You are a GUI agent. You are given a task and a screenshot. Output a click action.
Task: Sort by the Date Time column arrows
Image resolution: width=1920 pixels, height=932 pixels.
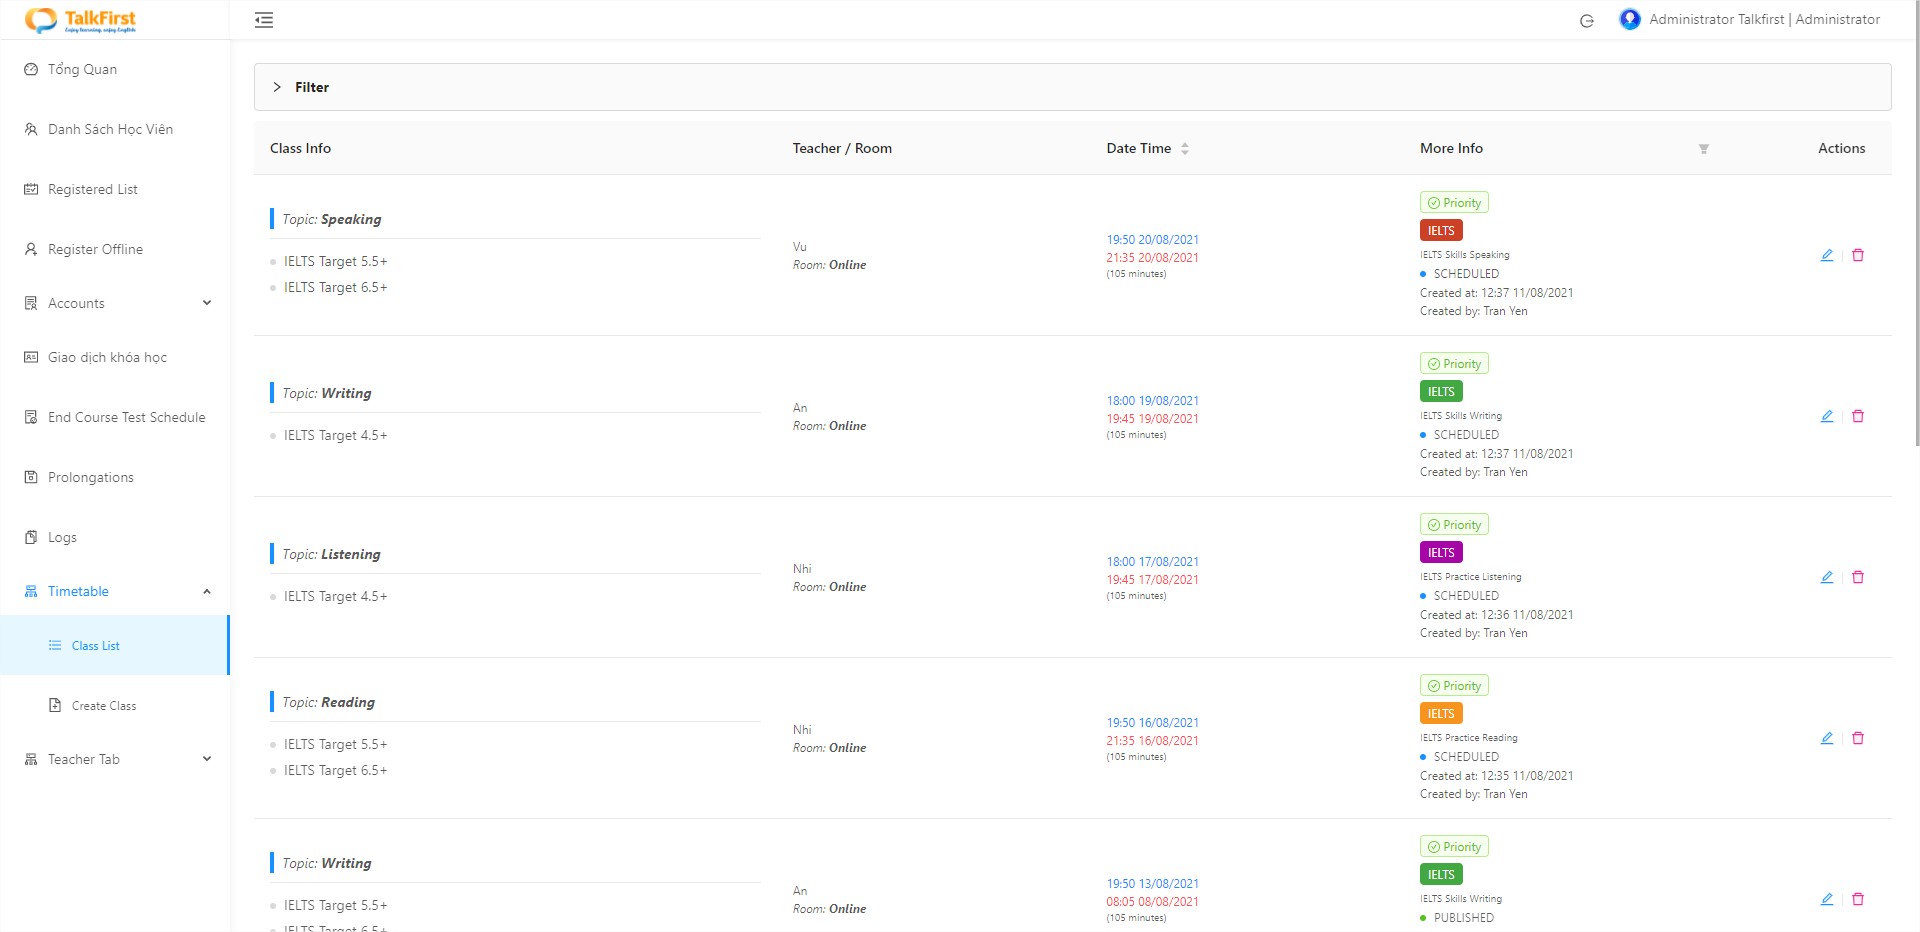coord(1185,148)
